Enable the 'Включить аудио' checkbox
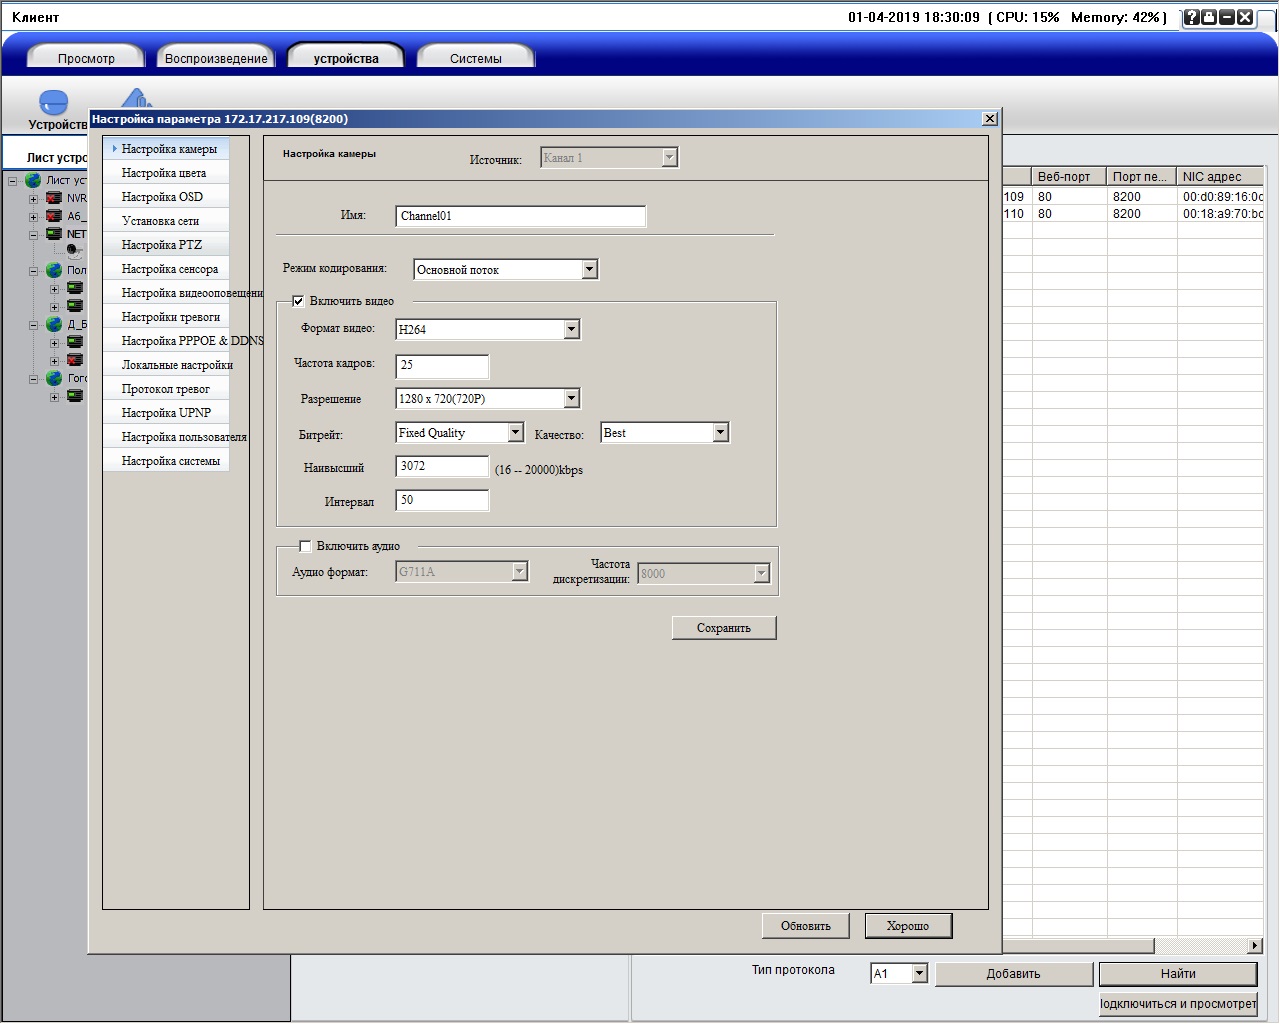This screenshot has width=1280, height=1024. click(x=305, y=546)
